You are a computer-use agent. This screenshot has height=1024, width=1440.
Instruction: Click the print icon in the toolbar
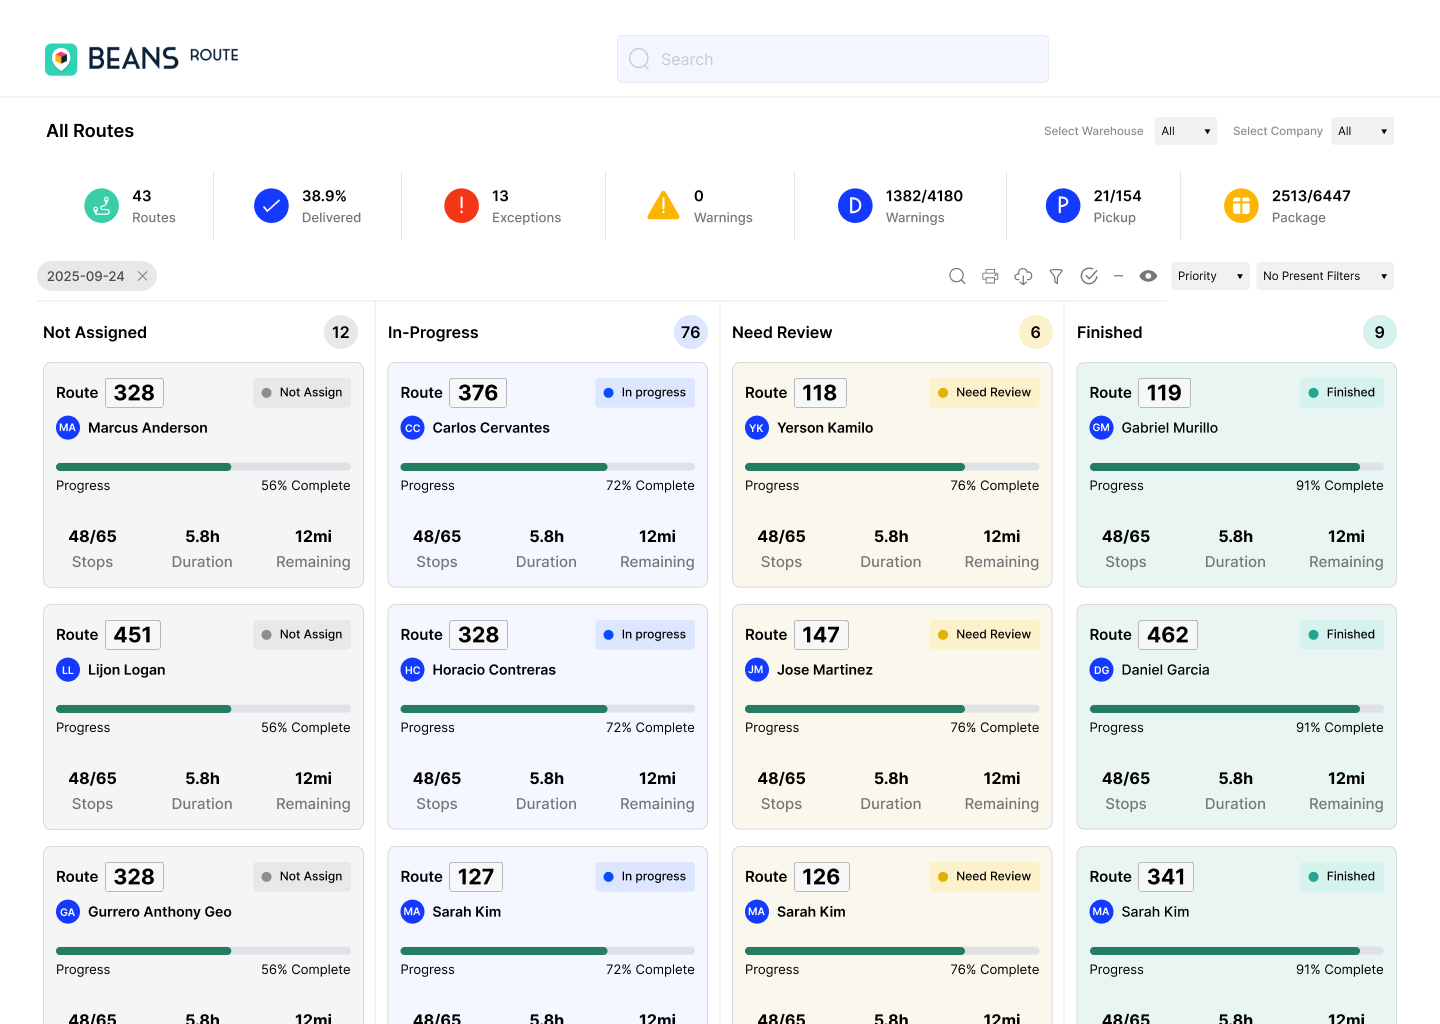pyautogui.click(x=990, y=276)
